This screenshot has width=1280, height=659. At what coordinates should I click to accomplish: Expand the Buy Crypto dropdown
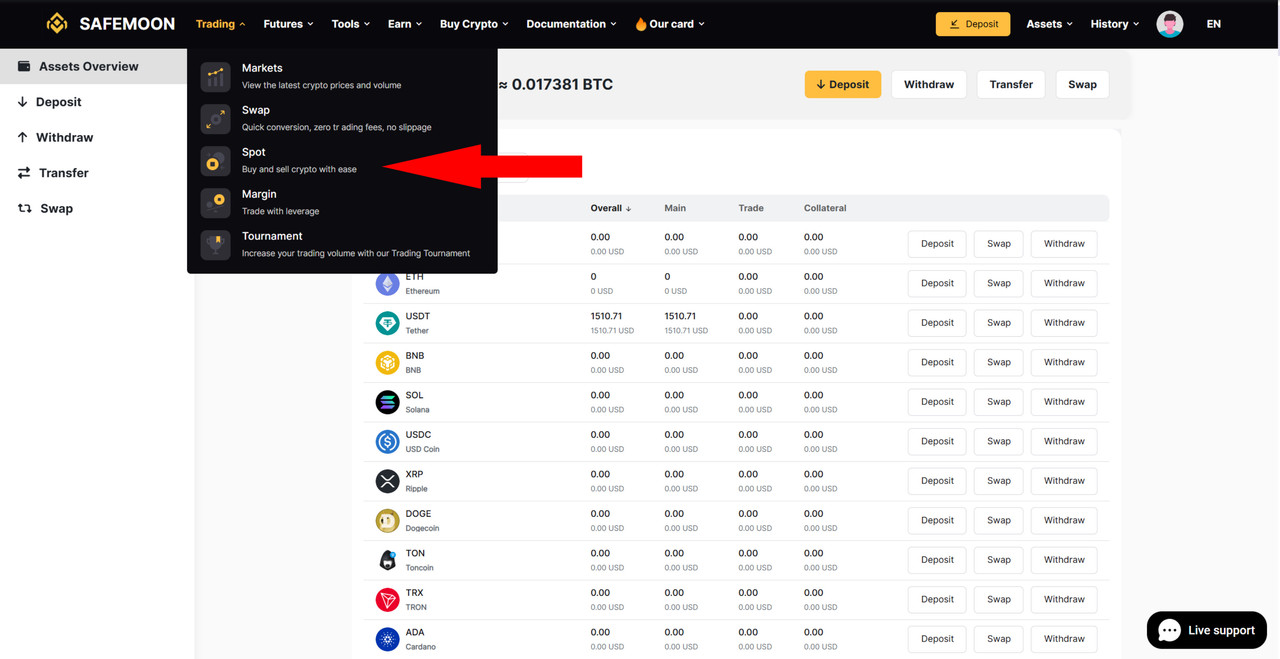[474, 24]
